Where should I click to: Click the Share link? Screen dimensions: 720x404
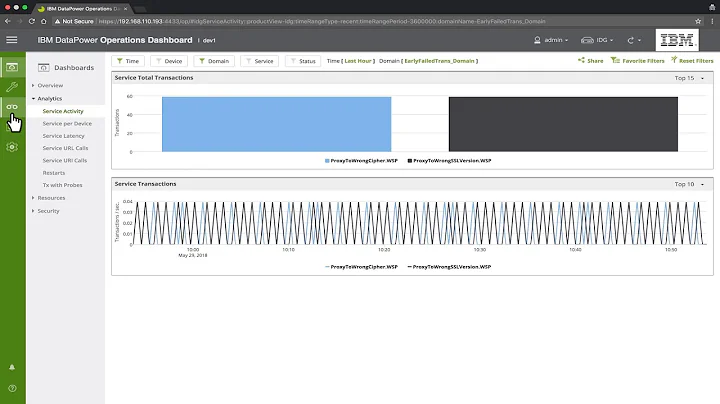[595, 61]
